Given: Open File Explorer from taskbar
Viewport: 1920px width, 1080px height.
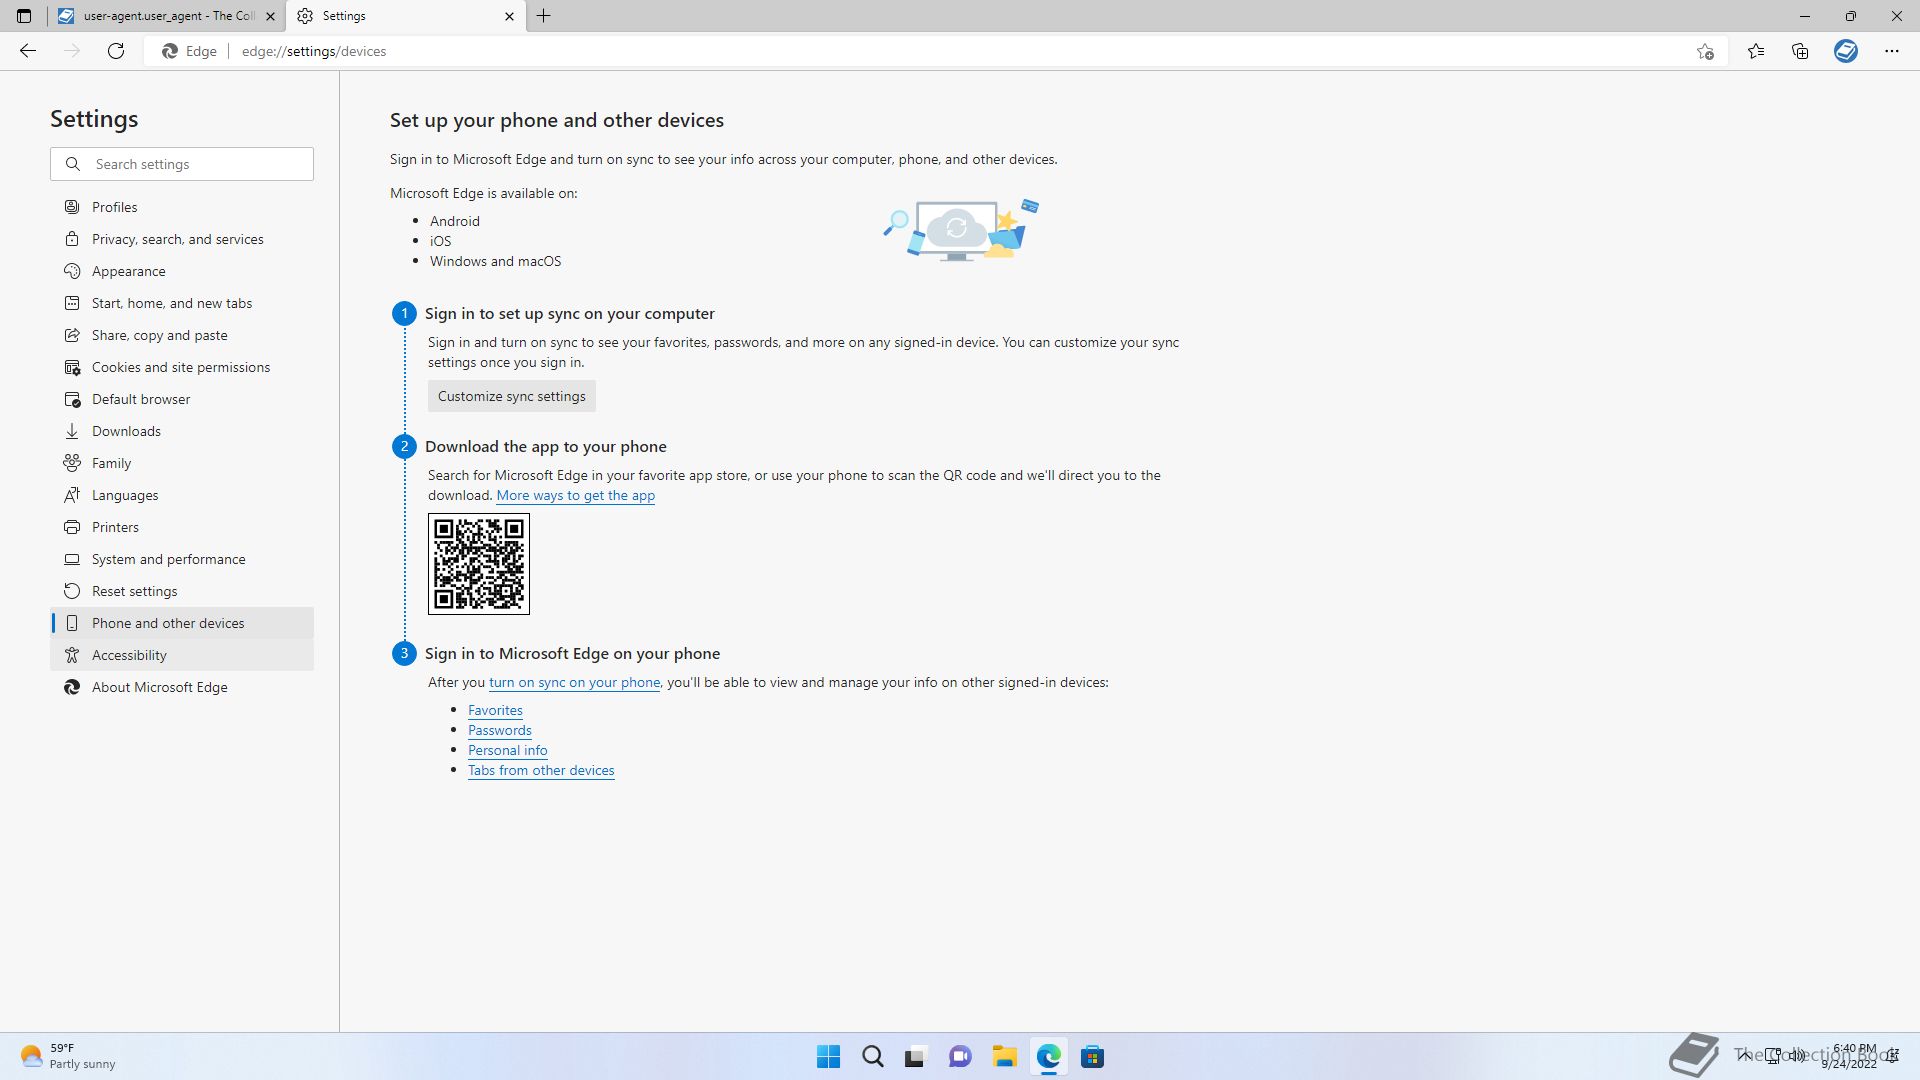Looking at the screenshot, I should [x=1004, y=1056].
